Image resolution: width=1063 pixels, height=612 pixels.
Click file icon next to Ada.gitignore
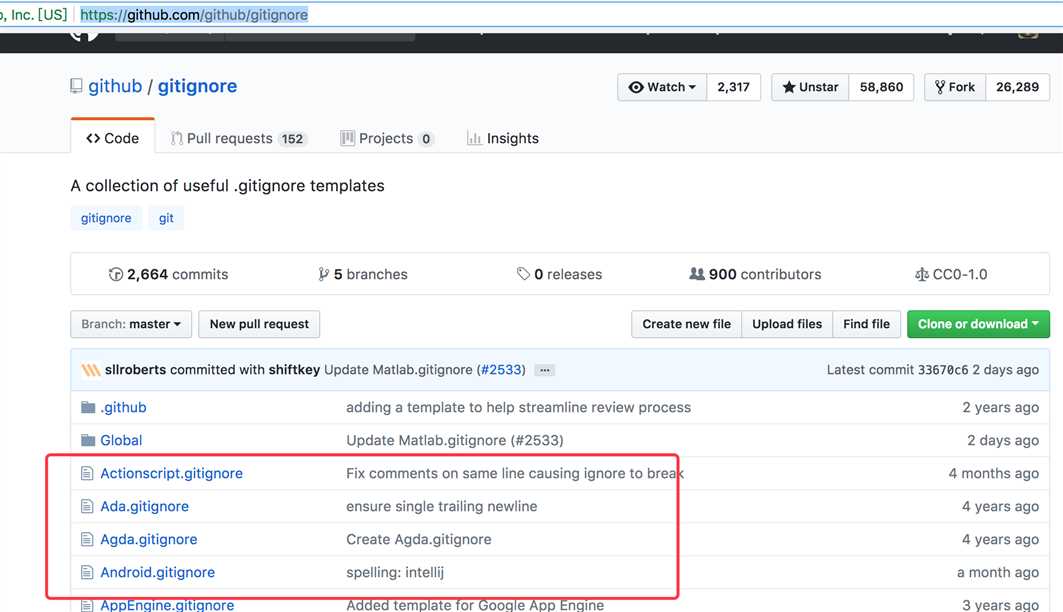(87, 506)
